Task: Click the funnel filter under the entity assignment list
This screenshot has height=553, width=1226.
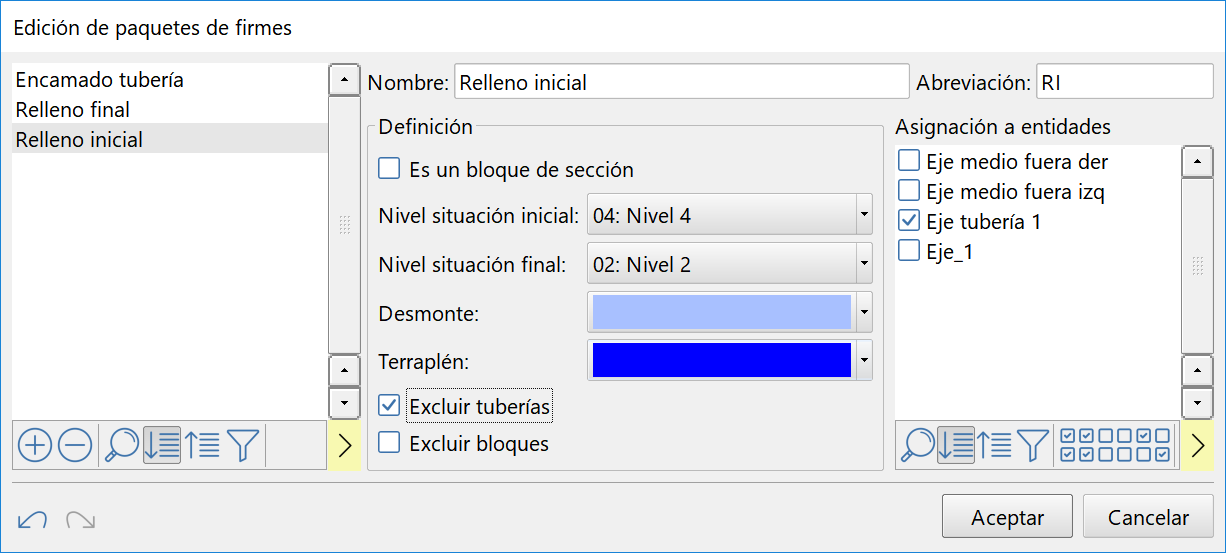Action: [x=1033, y=445]
